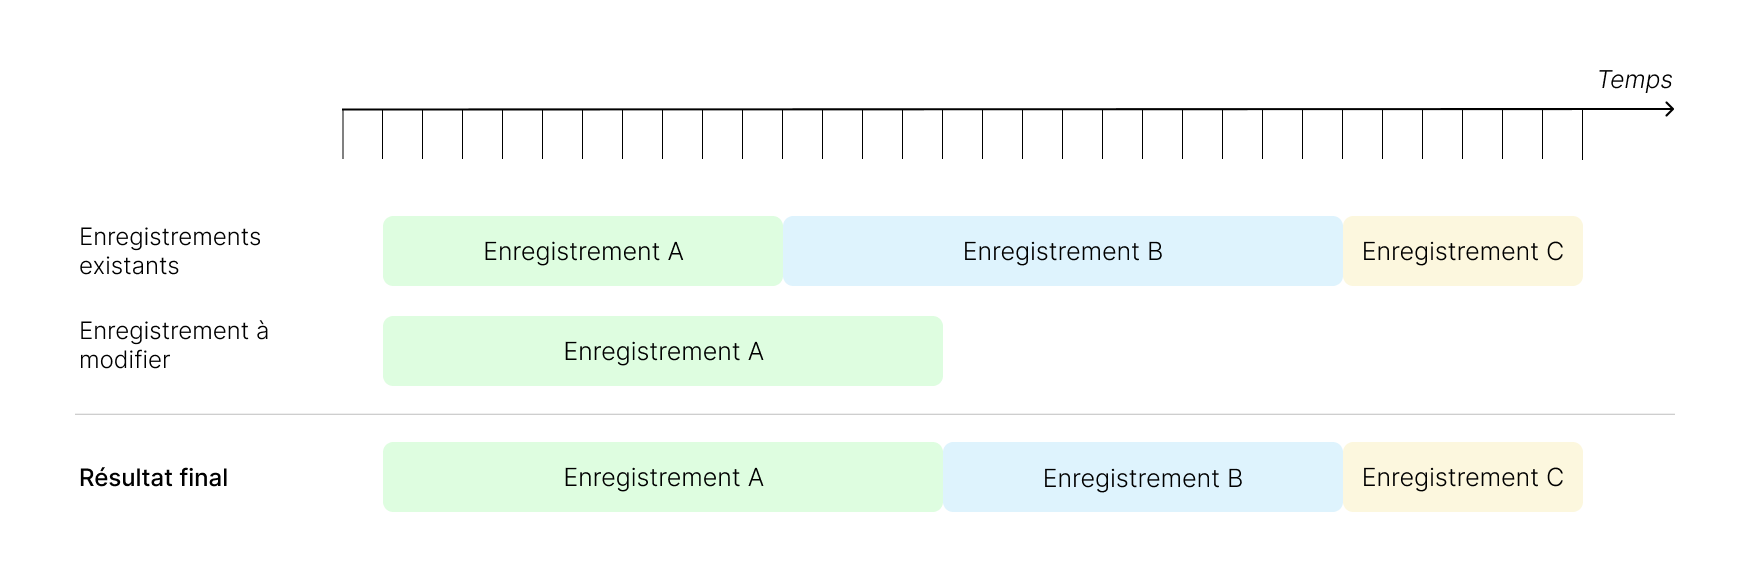This screenshot has height=576, width=1749.
Task: Click the tick aligned with Enregistrement A's start
Action: pos(383,134)
